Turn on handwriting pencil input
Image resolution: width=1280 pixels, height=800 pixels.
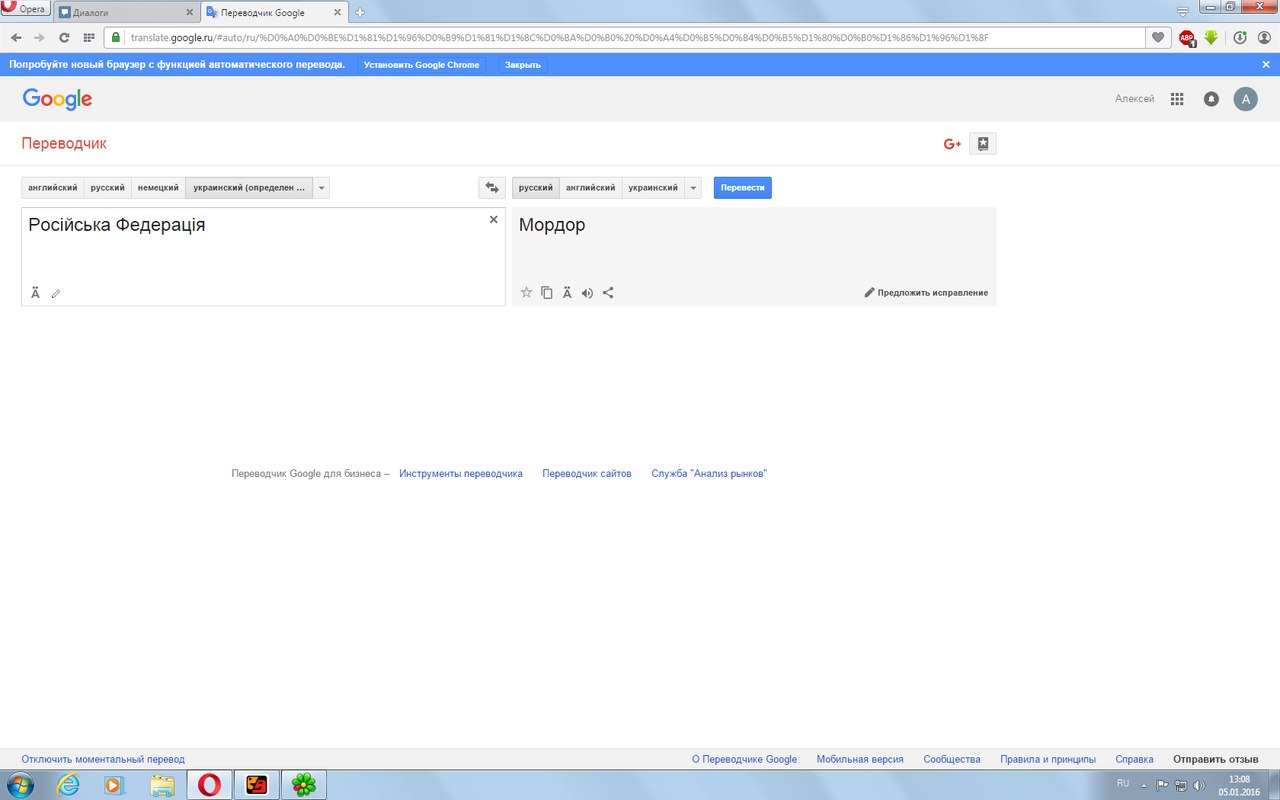coord(56,293)
